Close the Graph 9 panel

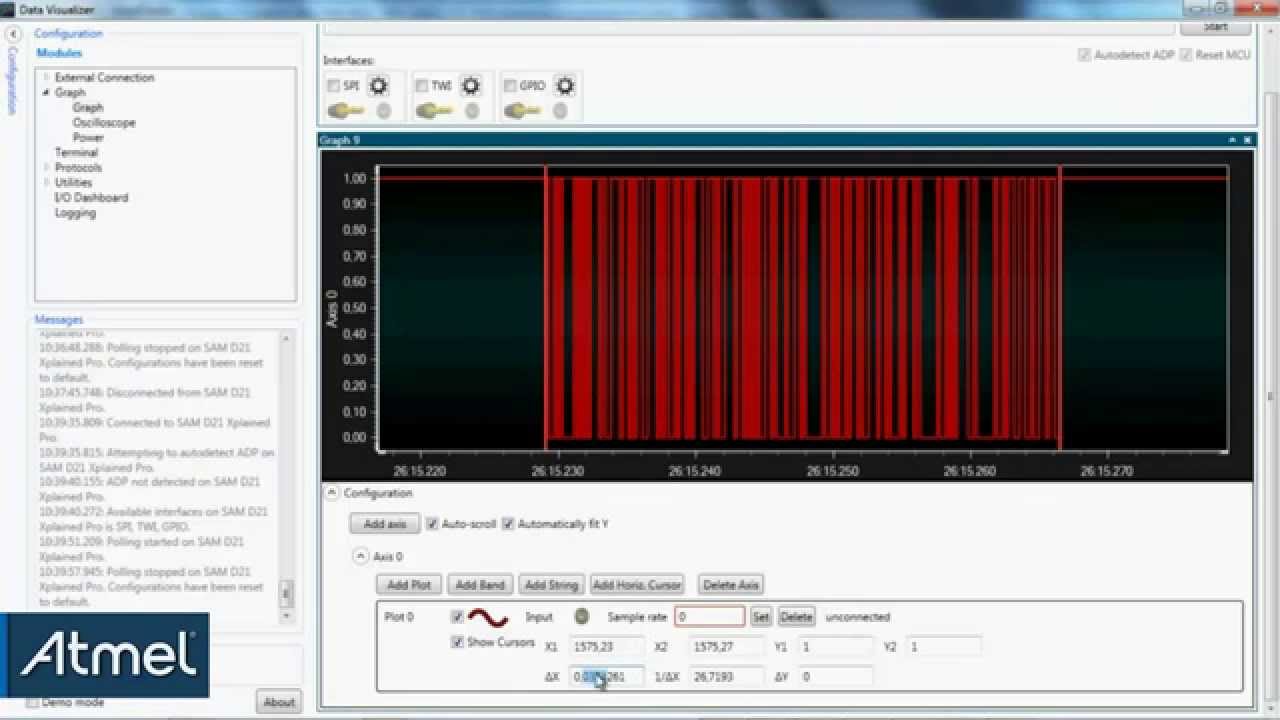[1247, 140]
